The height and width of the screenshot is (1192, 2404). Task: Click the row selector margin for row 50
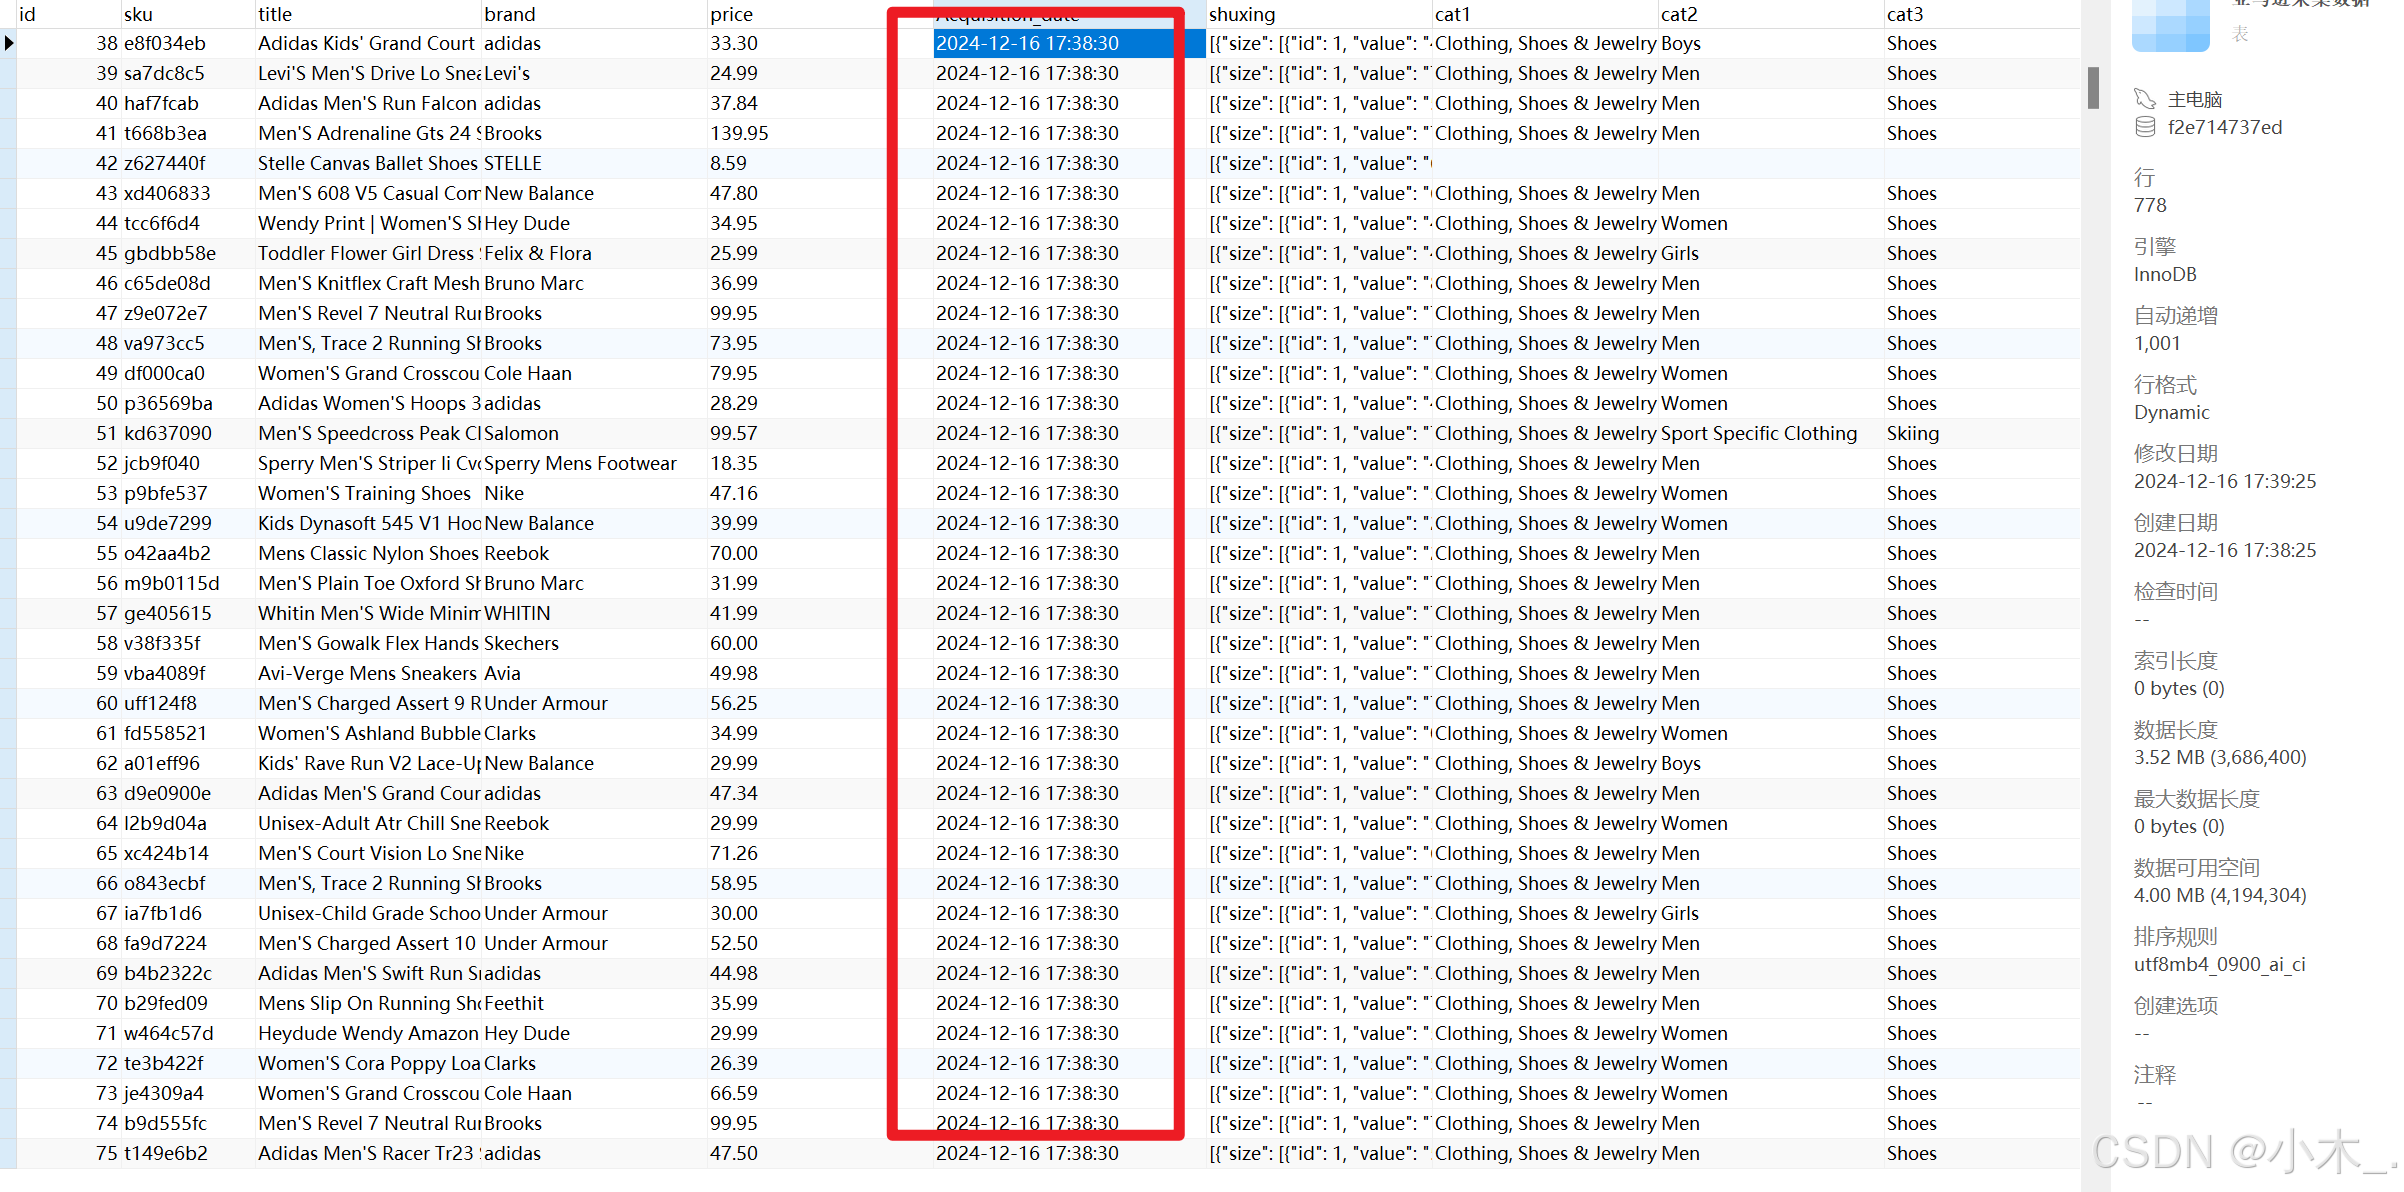9,403
